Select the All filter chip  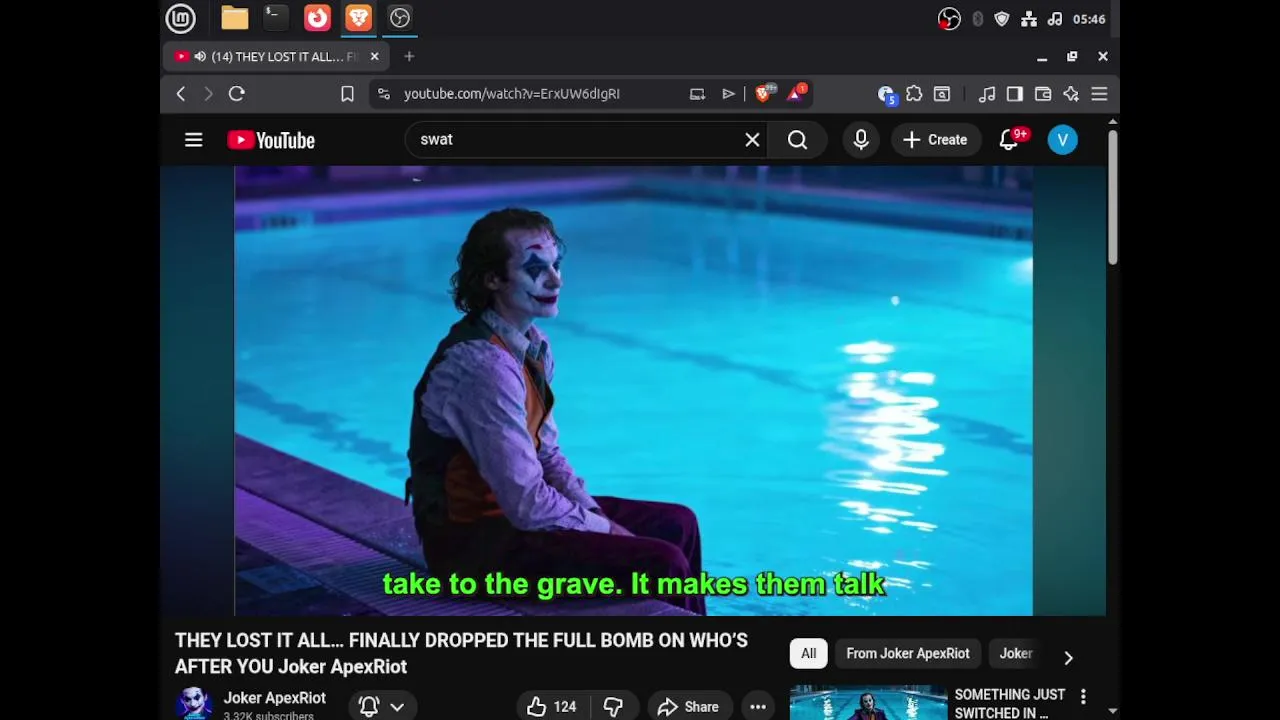pyautogui.click(x=808, y=654)
